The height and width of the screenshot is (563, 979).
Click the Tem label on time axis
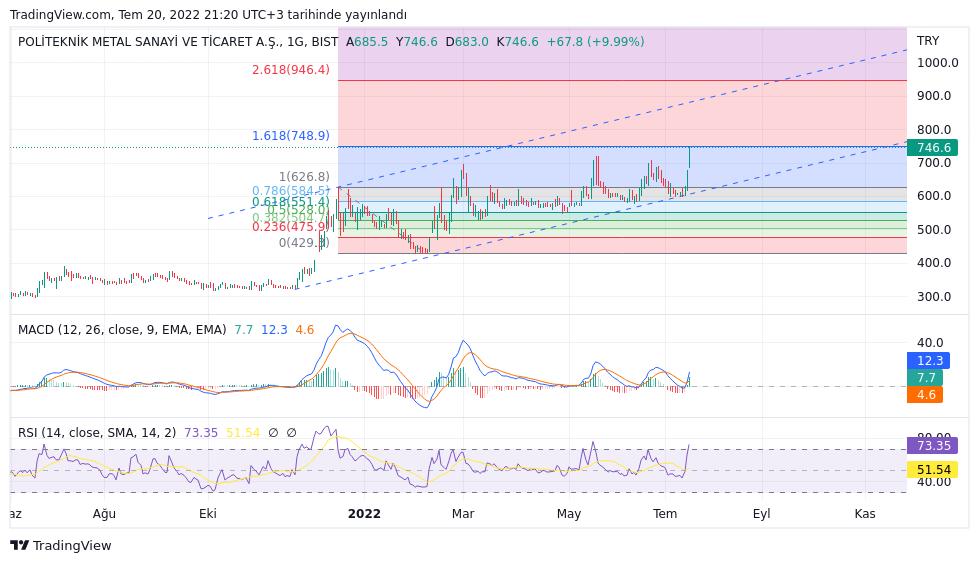coord(665,514)
